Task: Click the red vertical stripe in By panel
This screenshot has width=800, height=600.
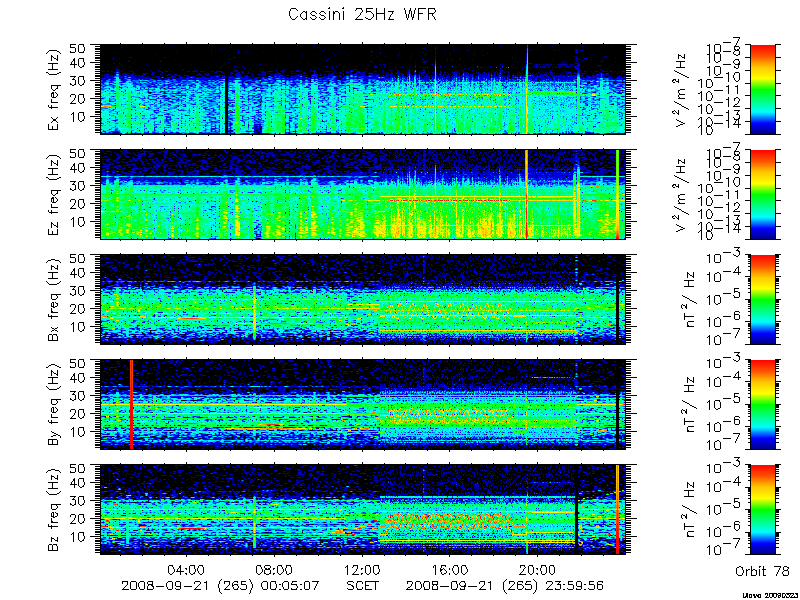Action: coord(131,405)
